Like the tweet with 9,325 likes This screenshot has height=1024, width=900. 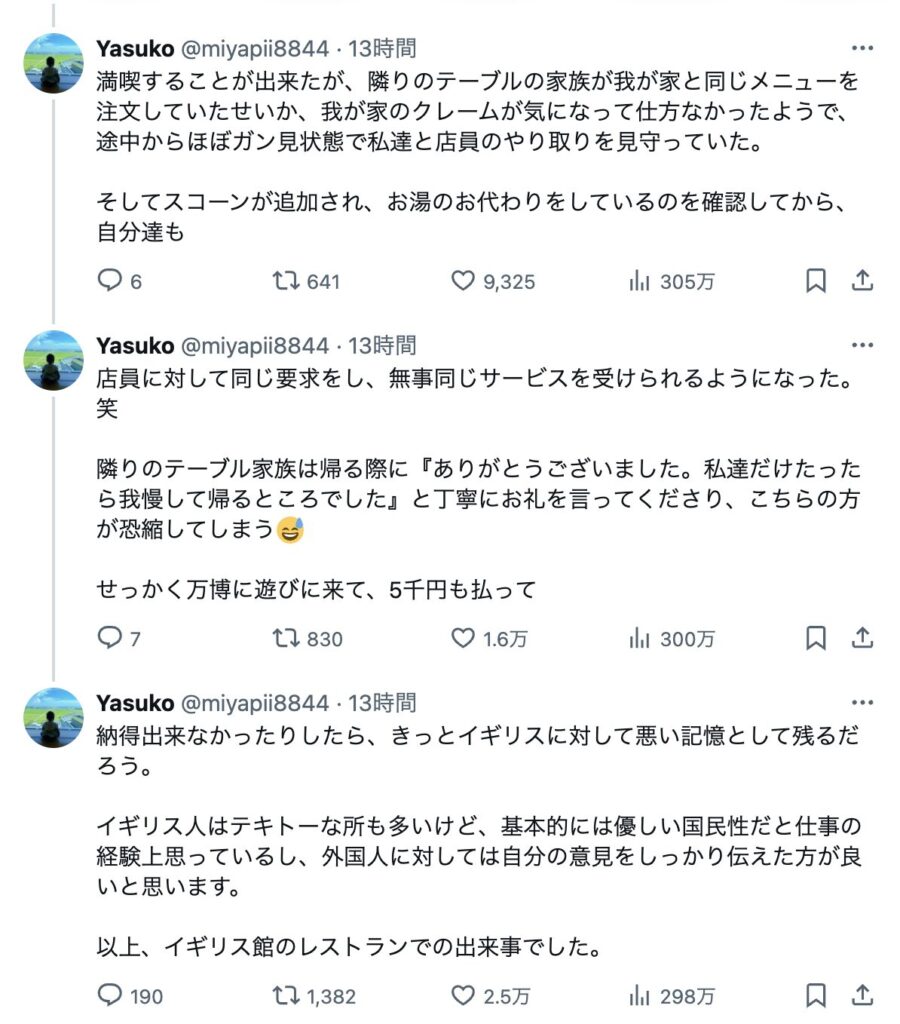pyautogui.click(x=462, y=282)
